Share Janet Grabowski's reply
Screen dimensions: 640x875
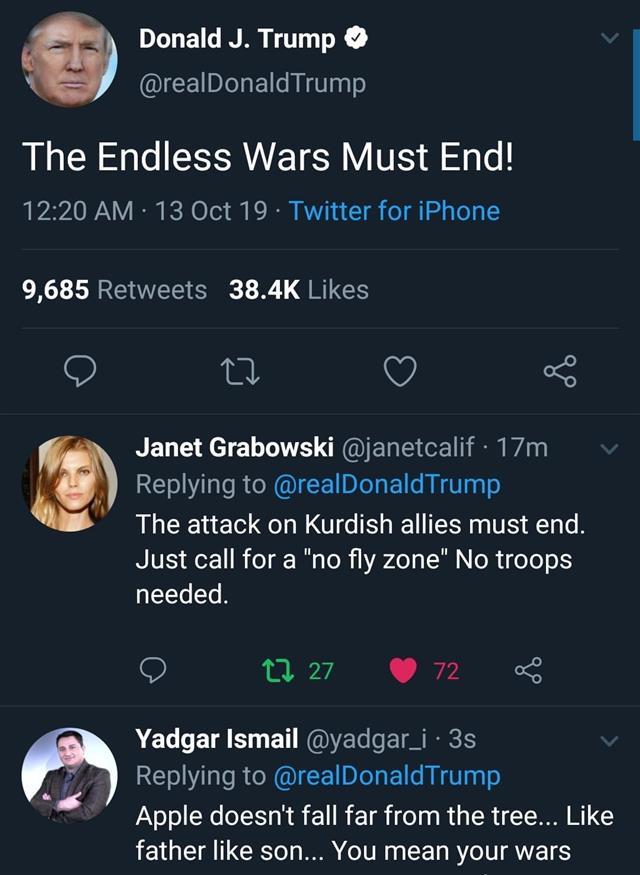(527, 670)
